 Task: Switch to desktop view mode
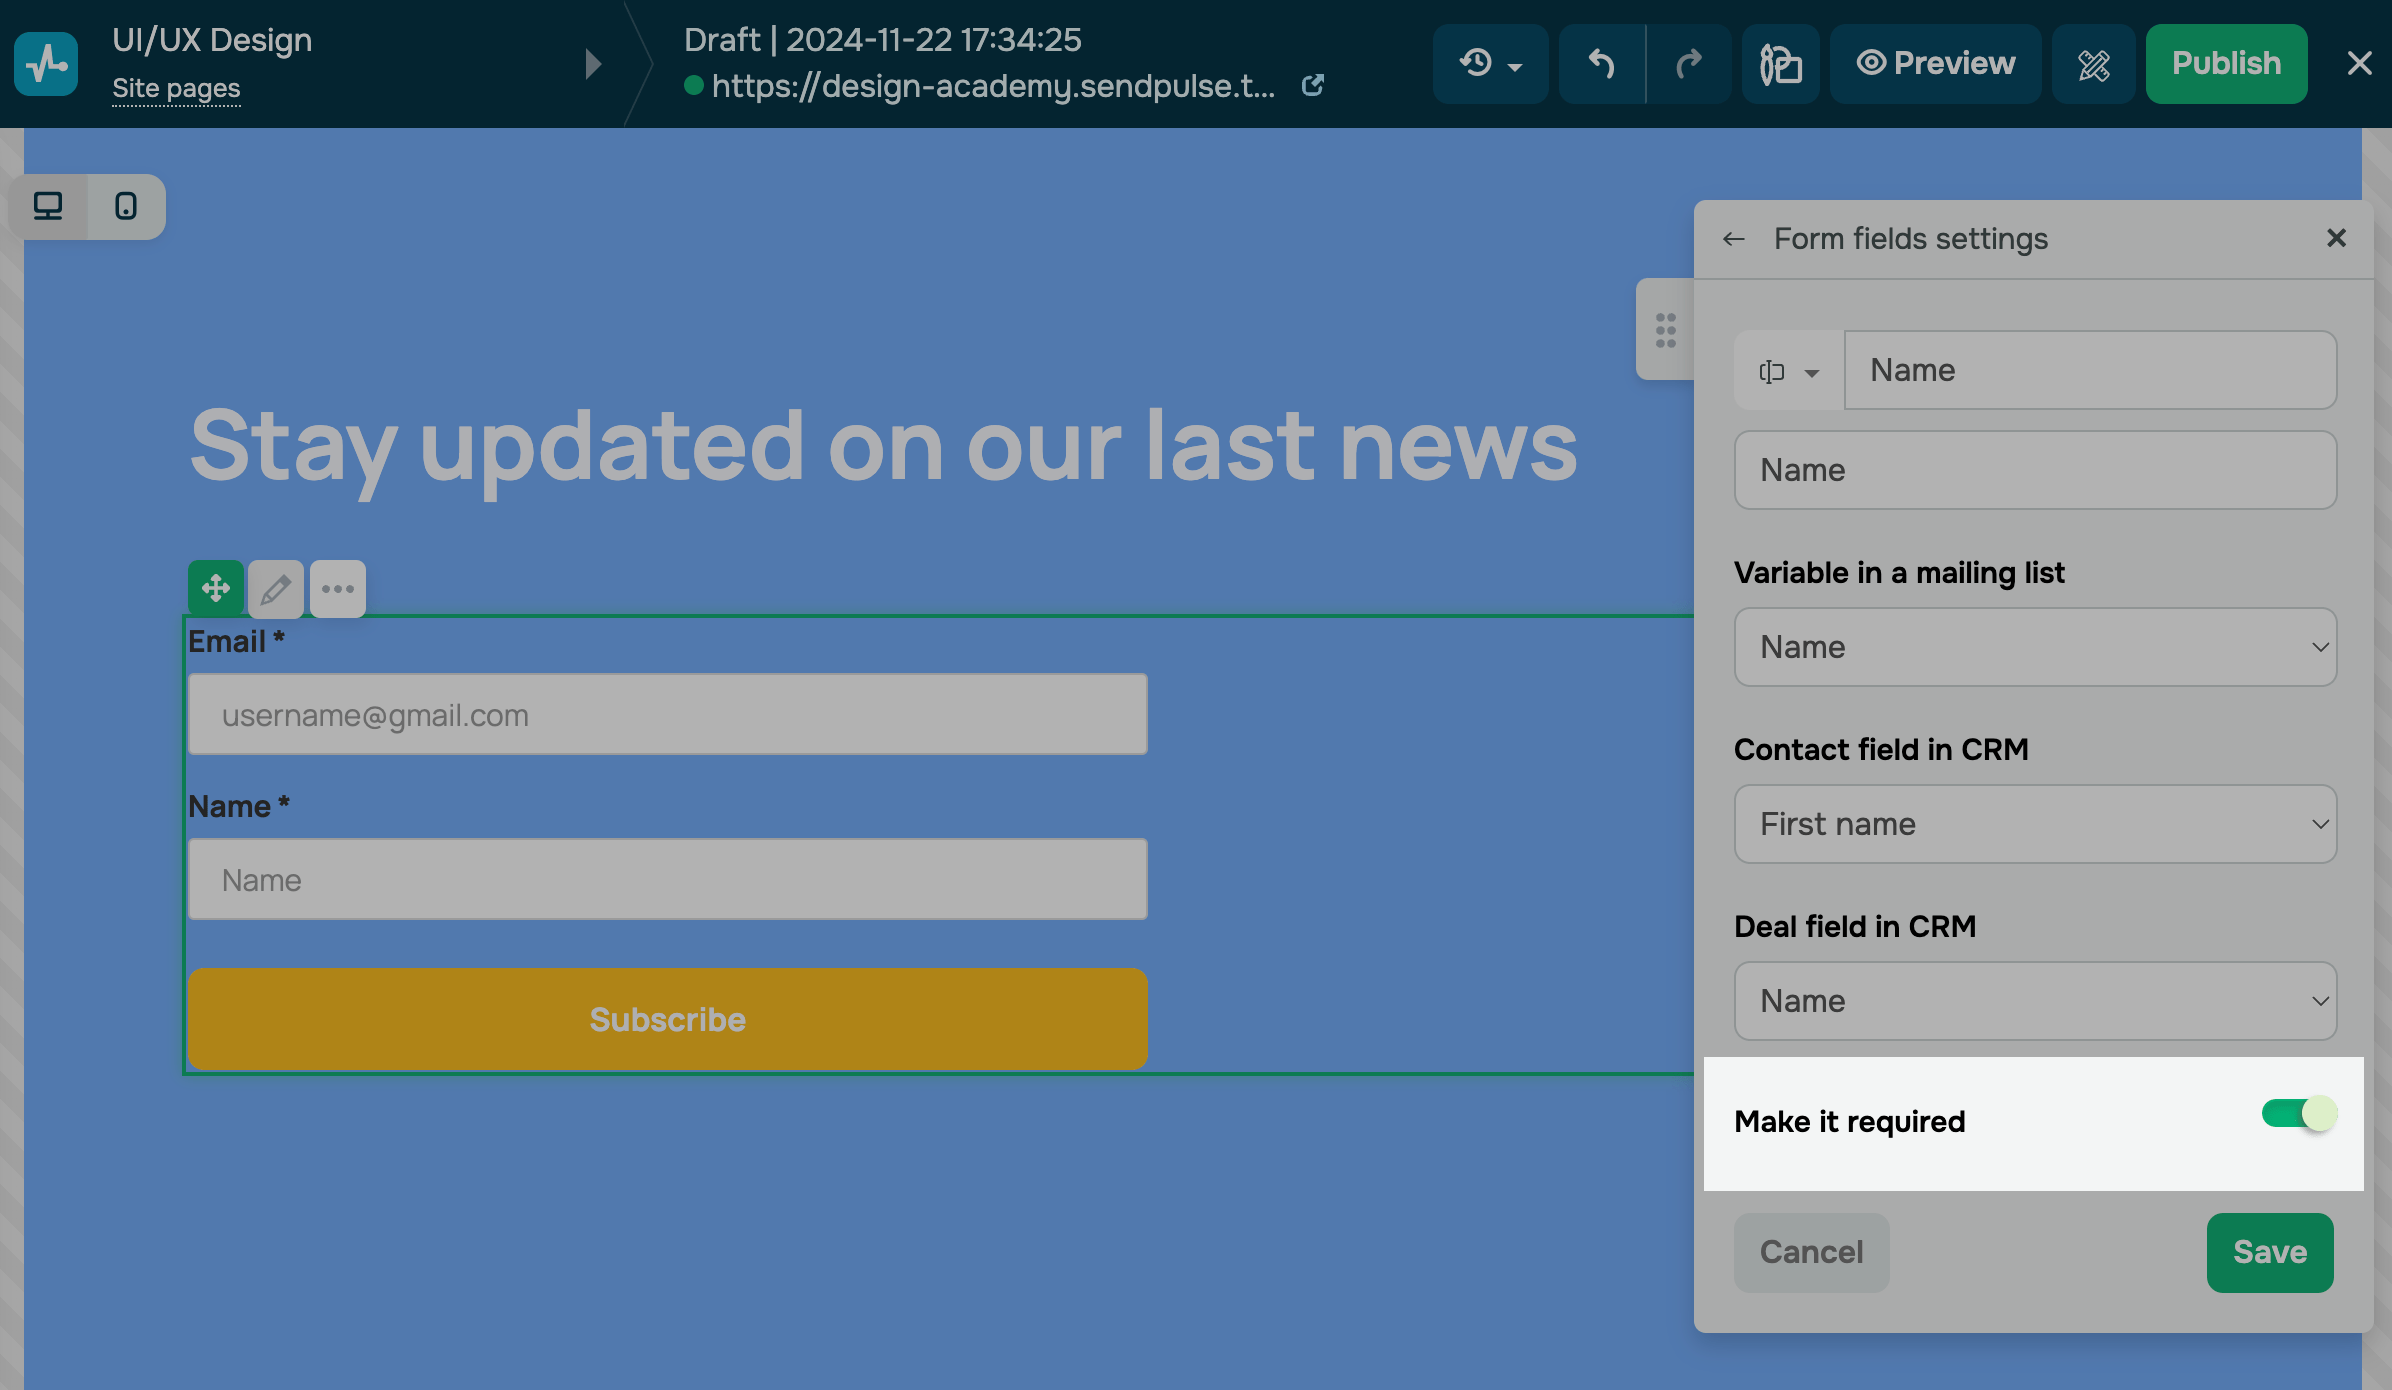click(48, 206)
